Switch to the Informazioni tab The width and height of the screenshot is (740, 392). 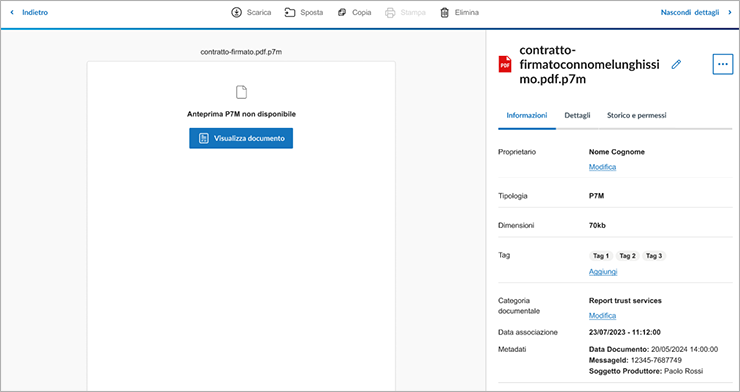pos(527,115)
